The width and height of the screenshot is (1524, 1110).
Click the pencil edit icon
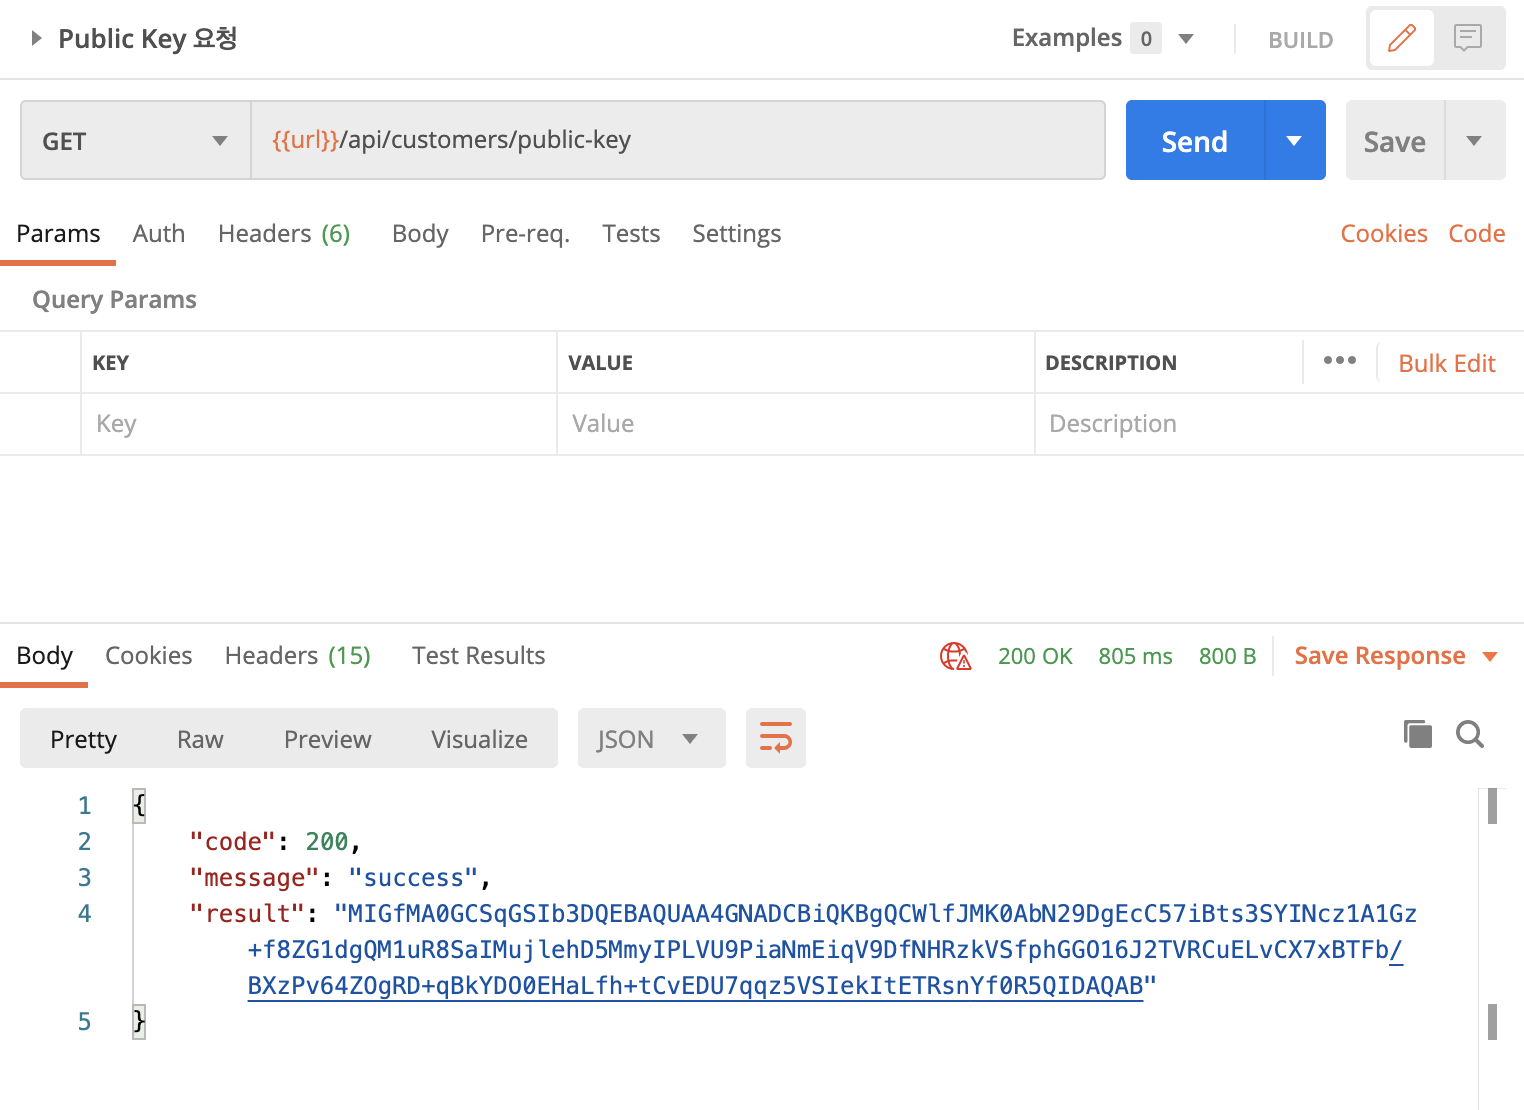click(1402, 38)
